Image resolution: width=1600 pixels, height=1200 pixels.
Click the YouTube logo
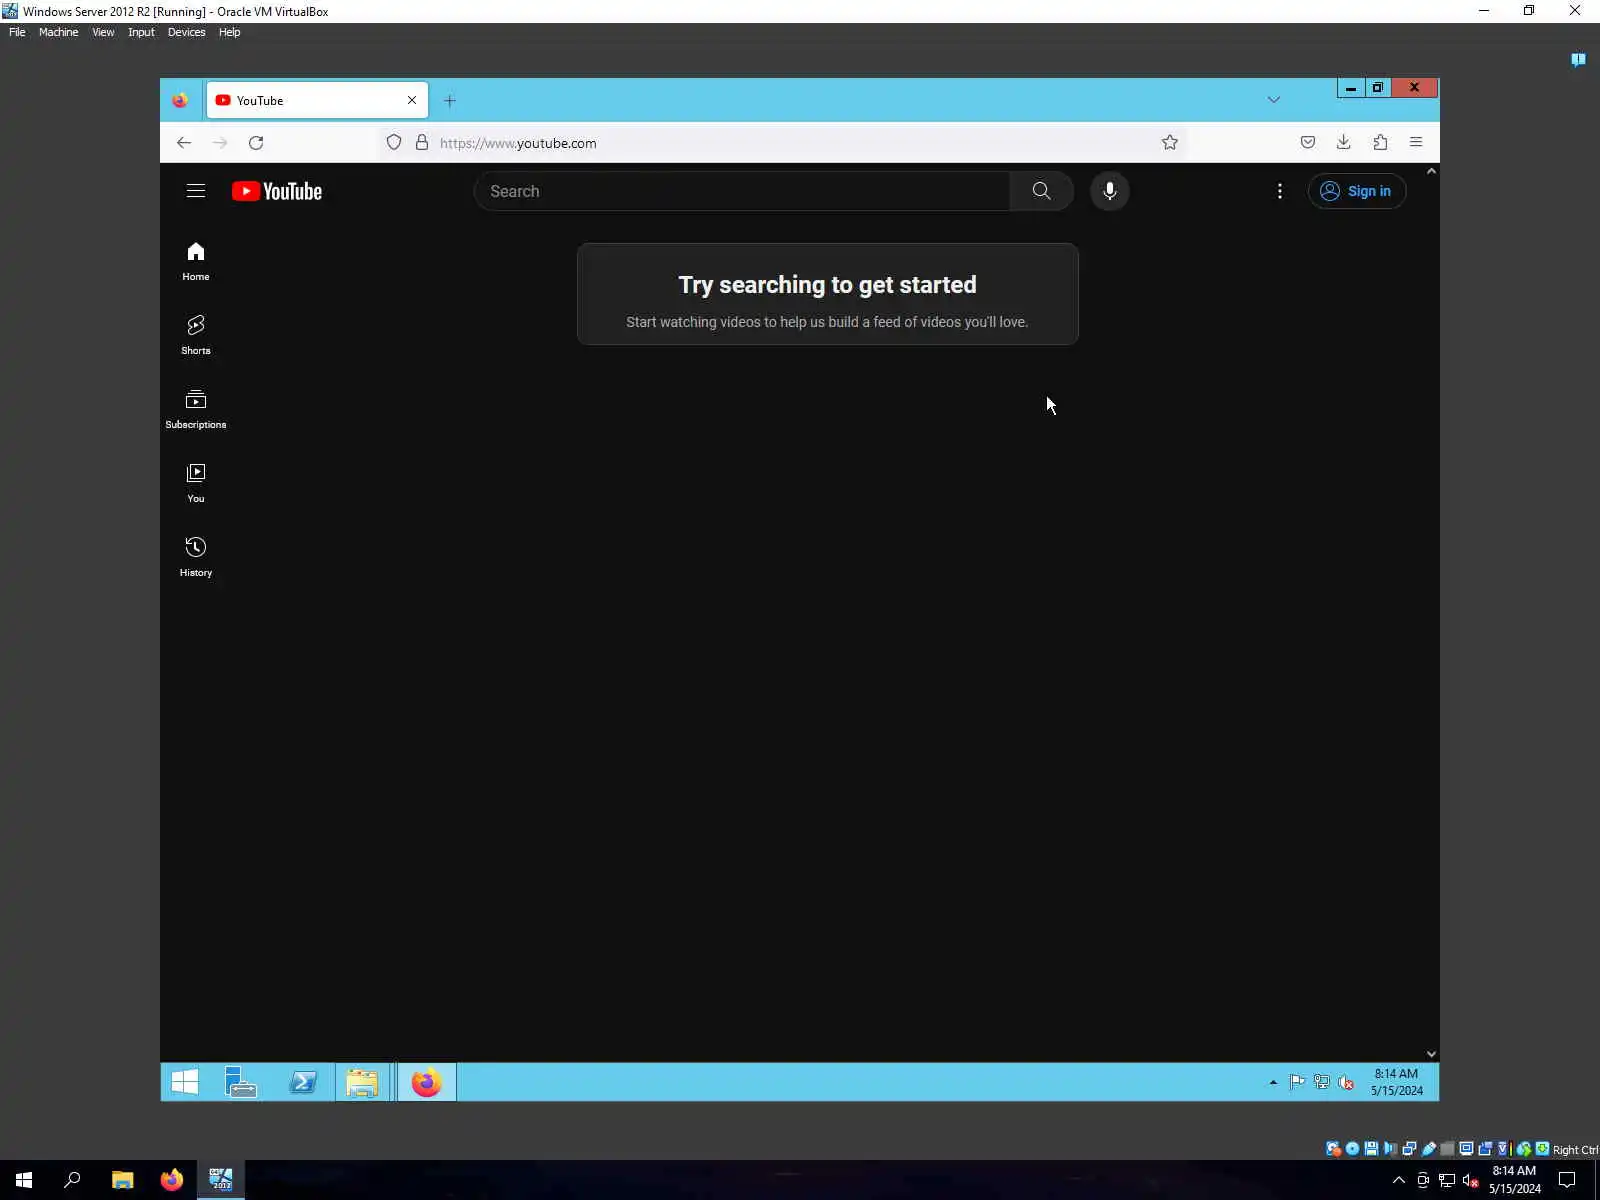pos(277,191)
